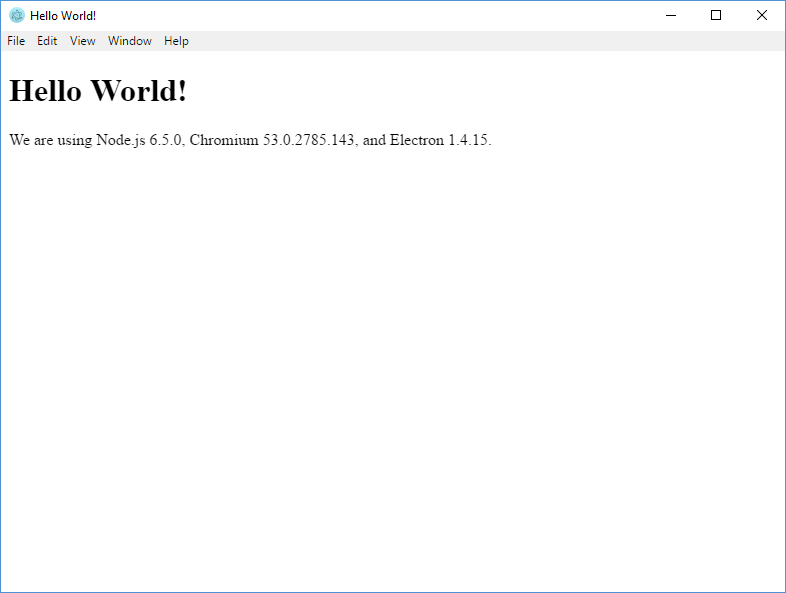Open the File menu
Image resolution: width=786 pixels, height=593 pixels.
(x=16, y=41)
